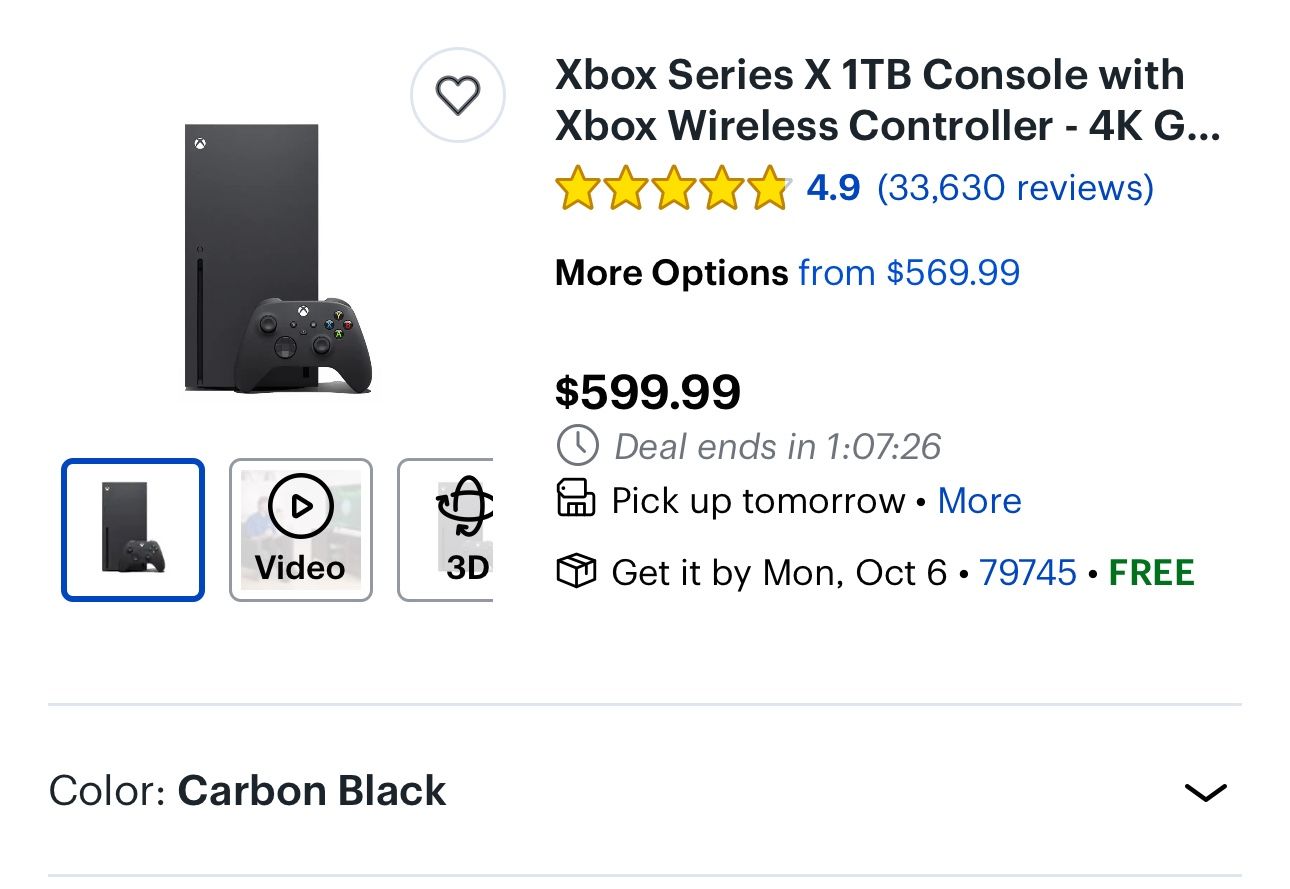Collapse the Color: Carbon Black row

[1205, 792]
